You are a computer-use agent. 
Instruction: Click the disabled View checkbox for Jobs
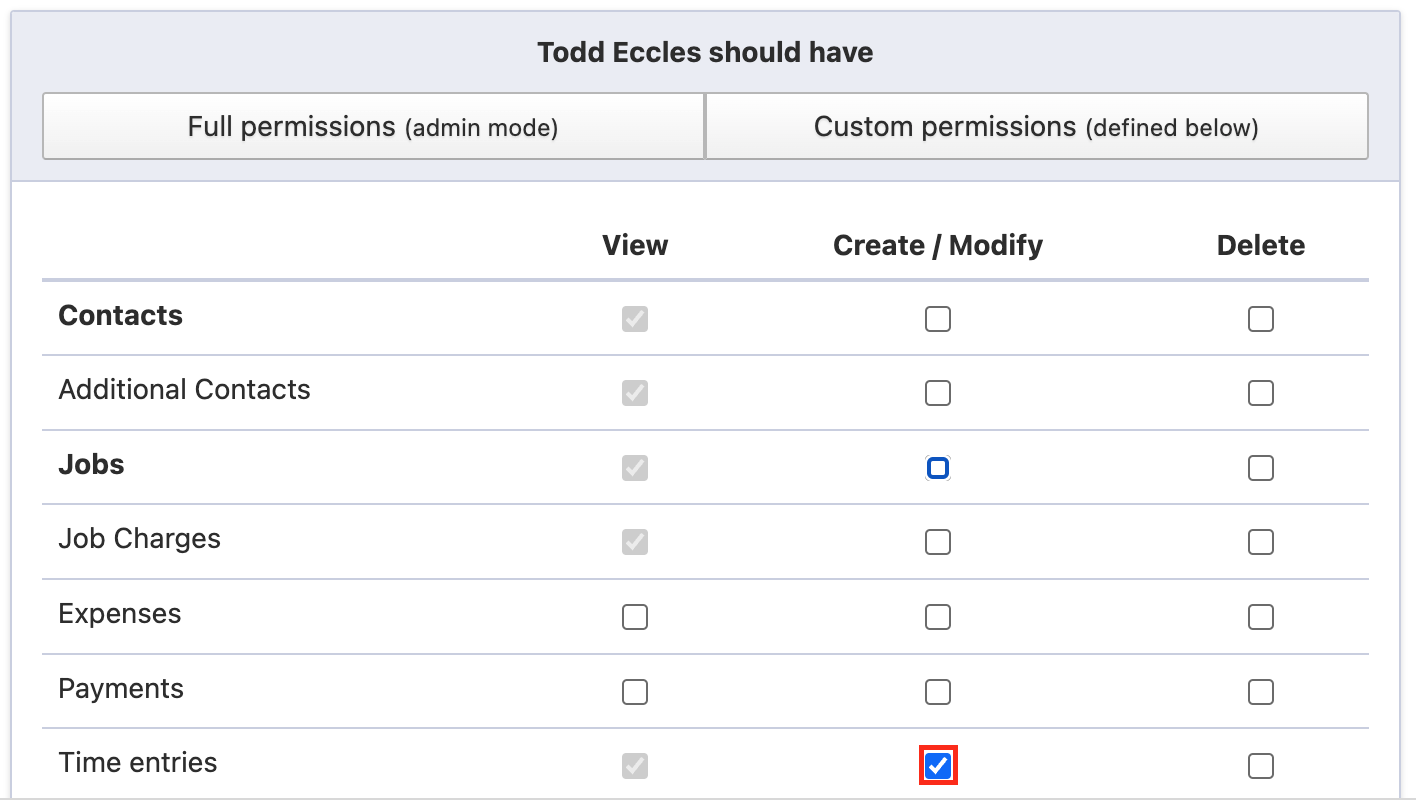635,468
